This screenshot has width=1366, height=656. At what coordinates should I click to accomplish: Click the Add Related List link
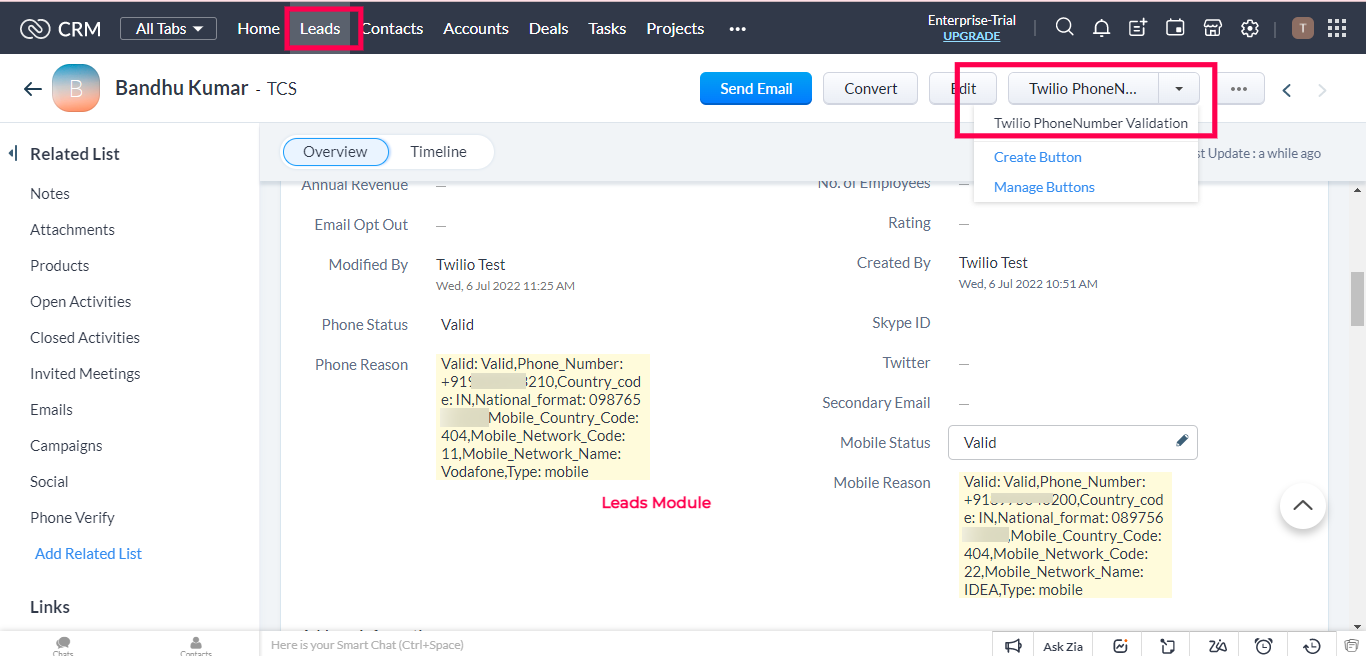(88, 553)
